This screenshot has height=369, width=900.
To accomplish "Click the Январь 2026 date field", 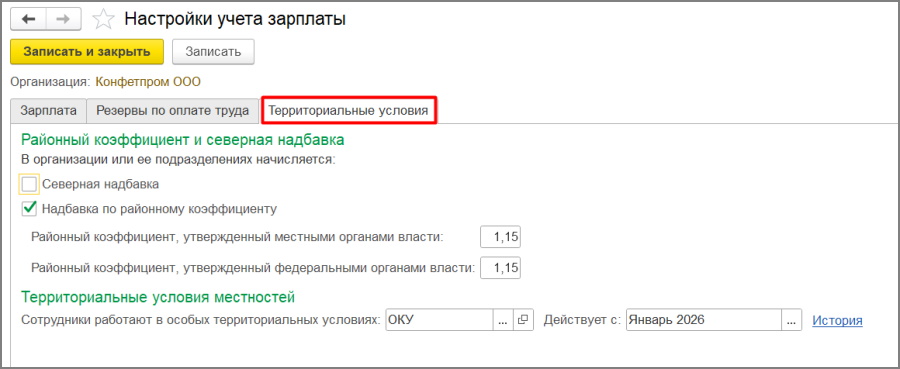I will click(x=704, y=320).
